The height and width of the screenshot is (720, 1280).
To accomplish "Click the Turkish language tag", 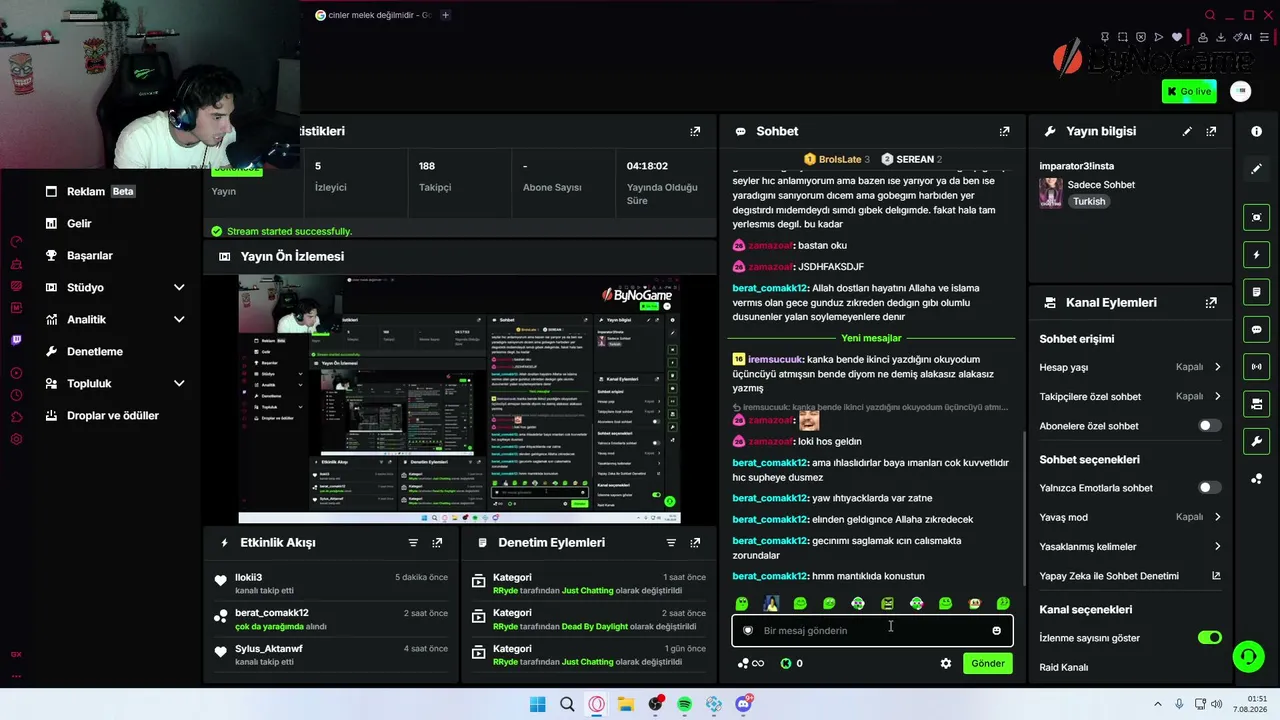I will (x=1089, y=201).
